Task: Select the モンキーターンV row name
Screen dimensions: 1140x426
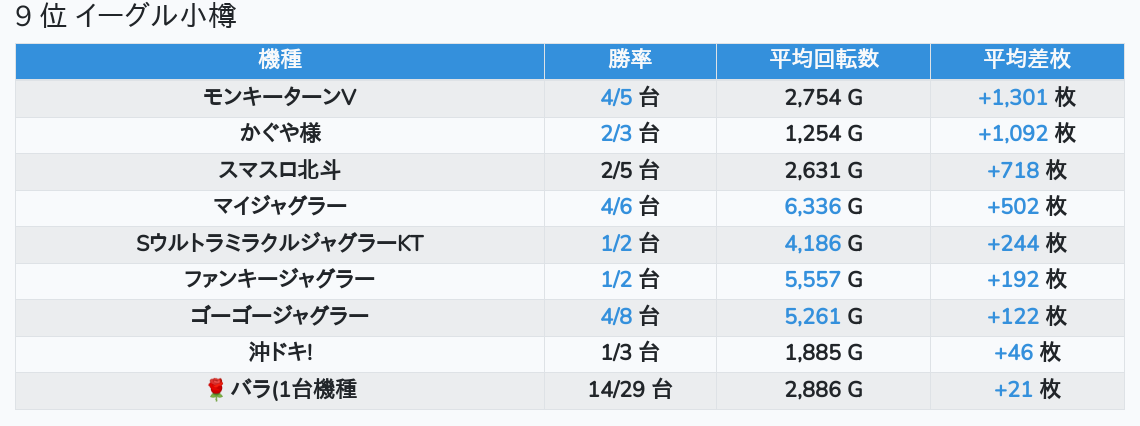Action: (280, 97)
